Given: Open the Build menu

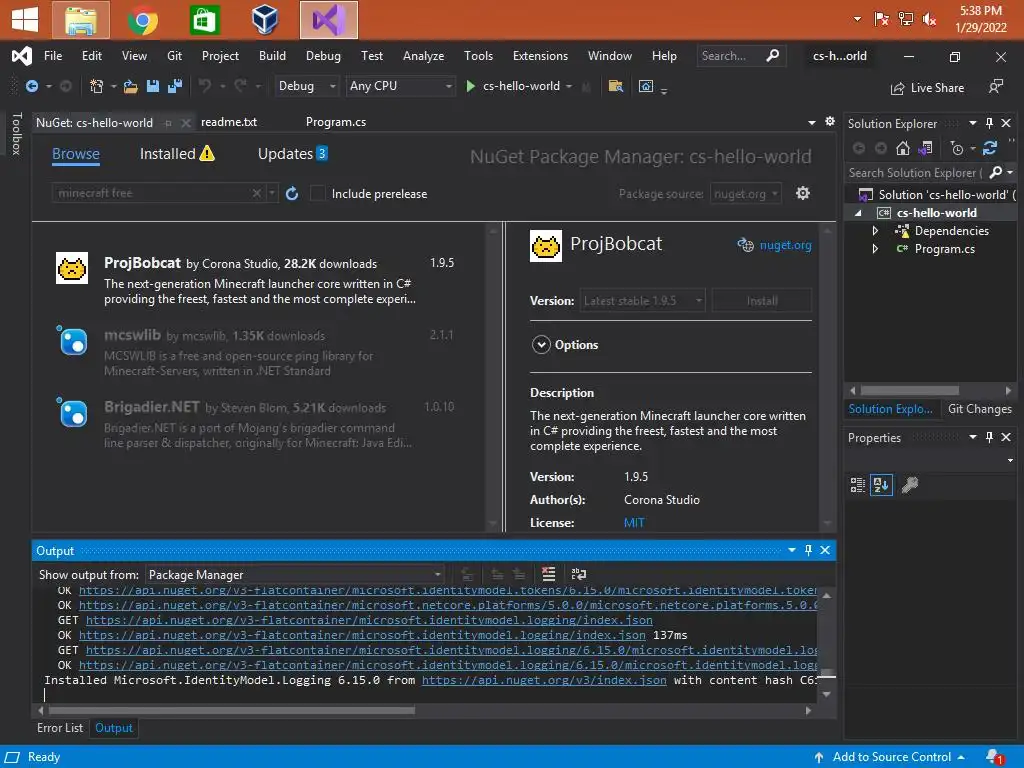Looking at the screenshot, I should pyautogui.click(x=272, y=56).
